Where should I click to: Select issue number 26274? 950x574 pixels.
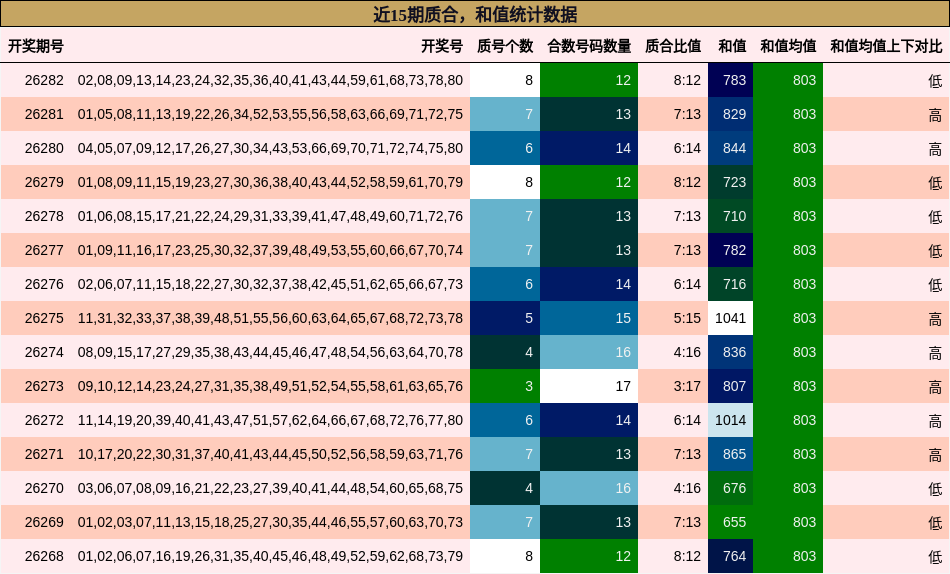point(44,352)
